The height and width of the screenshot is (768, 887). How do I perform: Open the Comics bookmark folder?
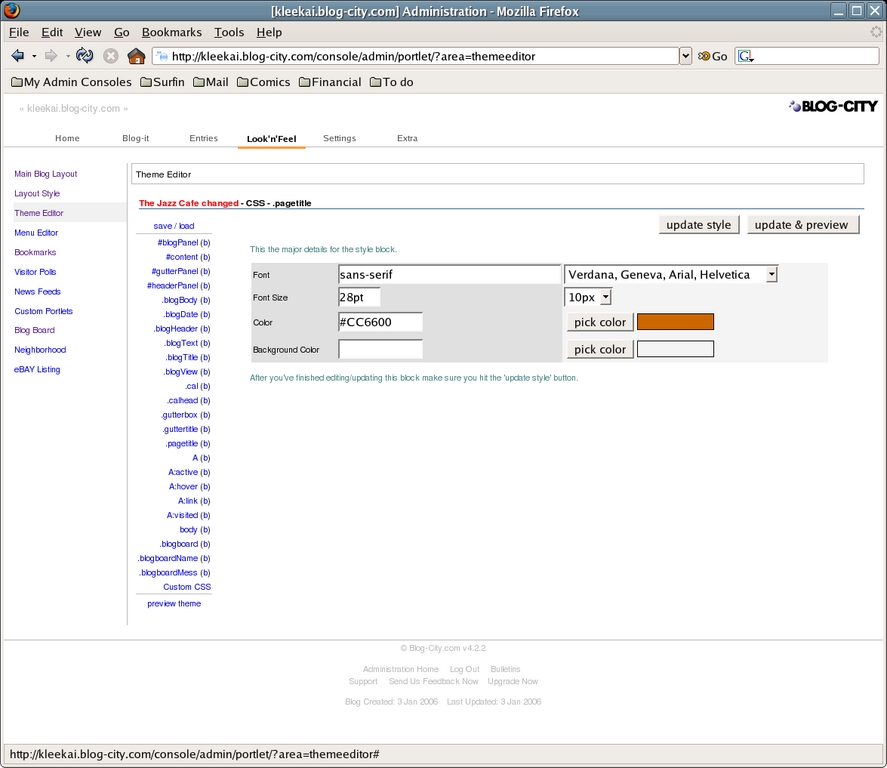coord(263,82)
